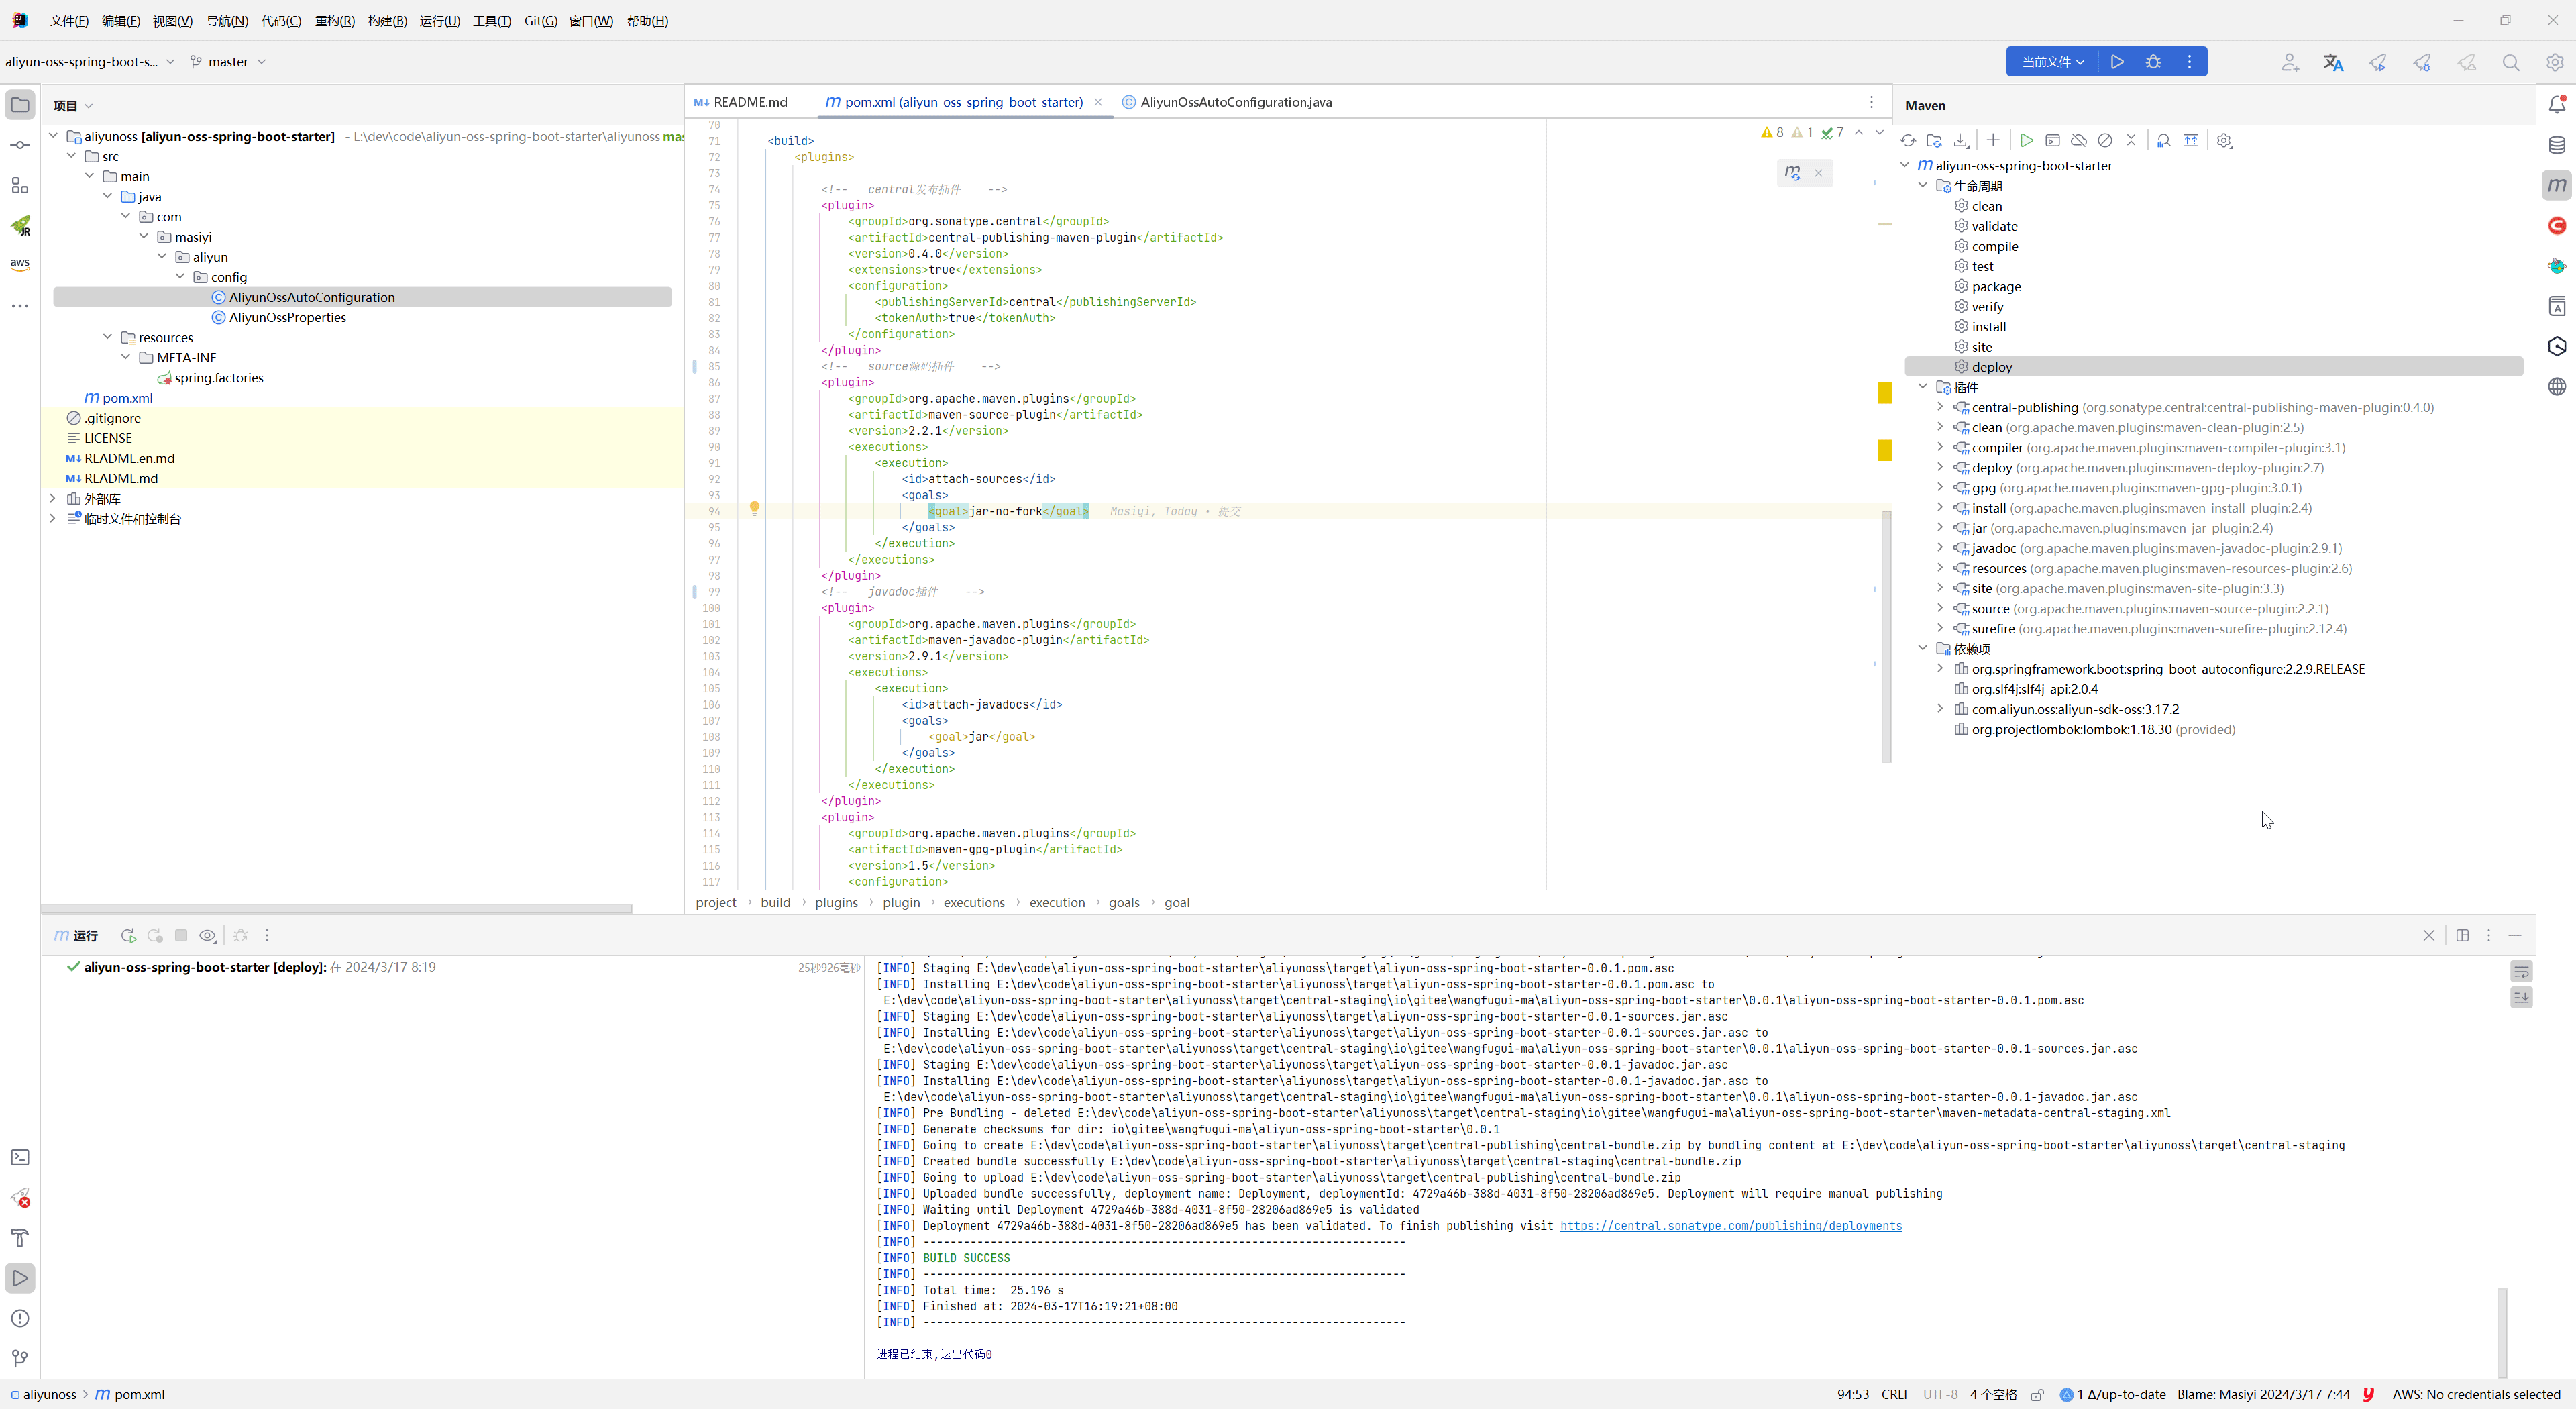The height and width of the screenshot is (1409, 2576).
Task: Toggle skip tests mode in Maven
Action: tap(2105, 141)
